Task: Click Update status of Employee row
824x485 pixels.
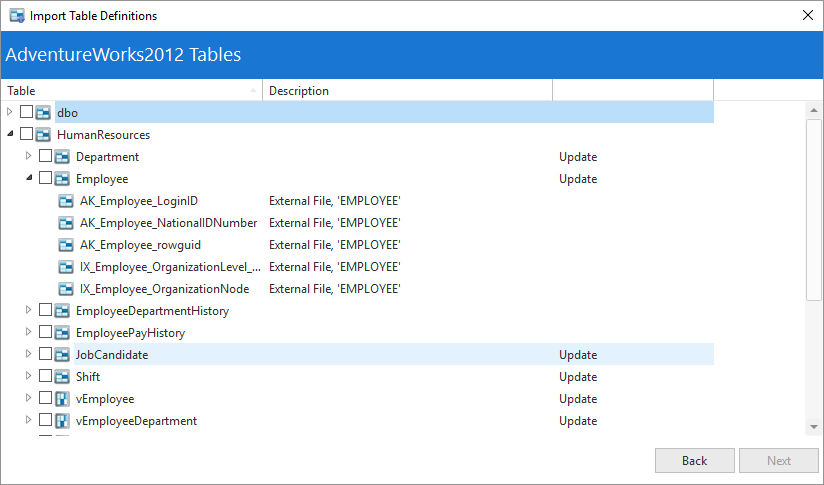Action: coord(578,179)
